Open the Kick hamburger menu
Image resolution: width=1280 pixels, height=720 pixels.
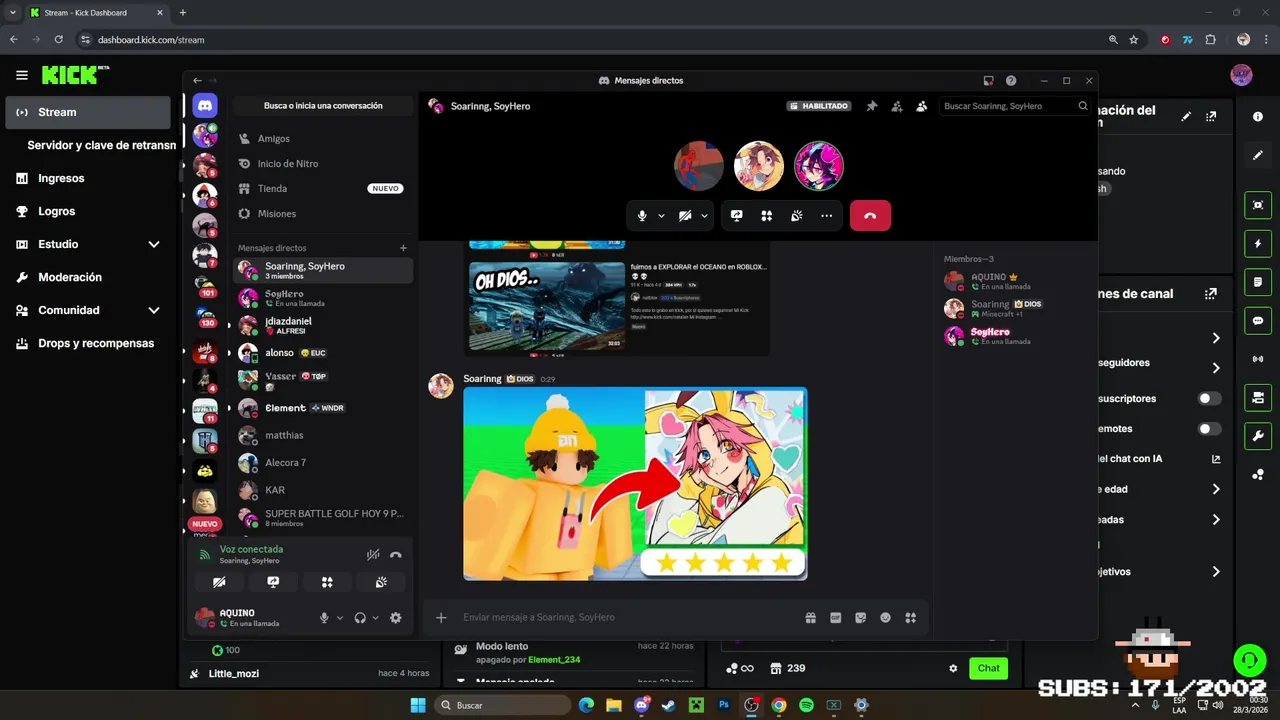pyautogui.click(x=22, y=75)
